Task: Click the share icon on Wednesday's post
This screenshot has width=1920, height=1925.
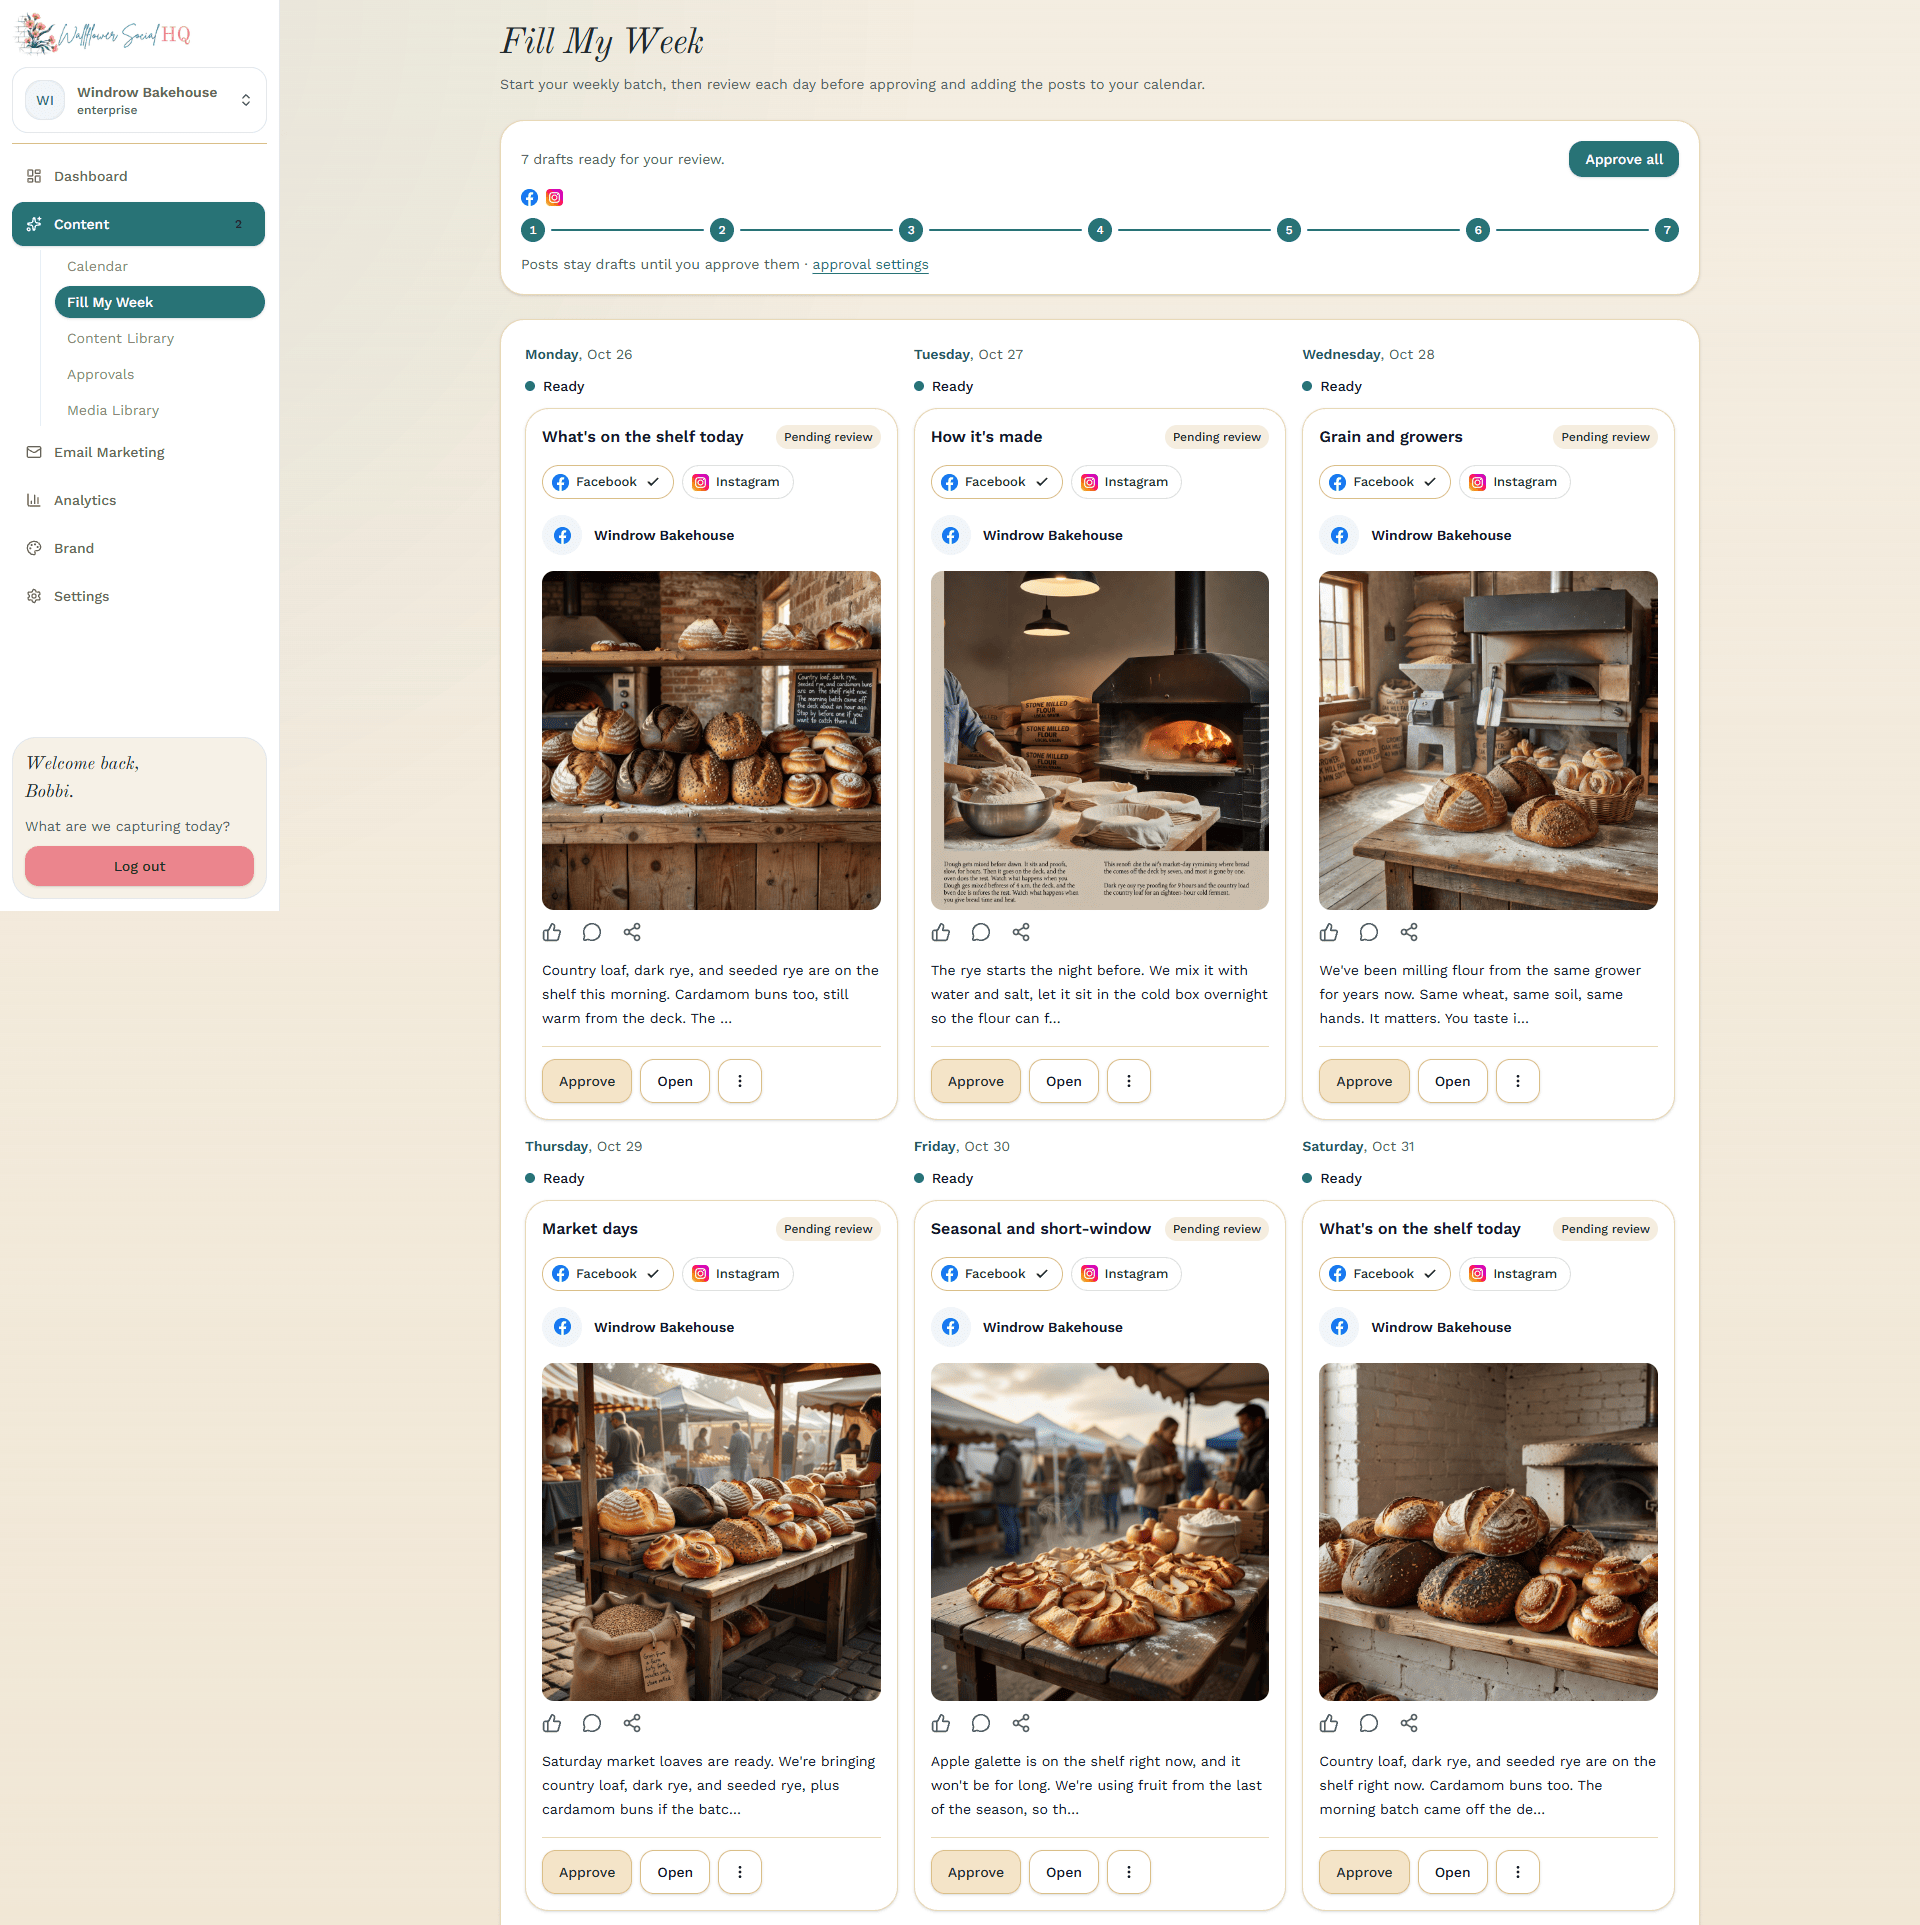Action: pos(1409,932)
